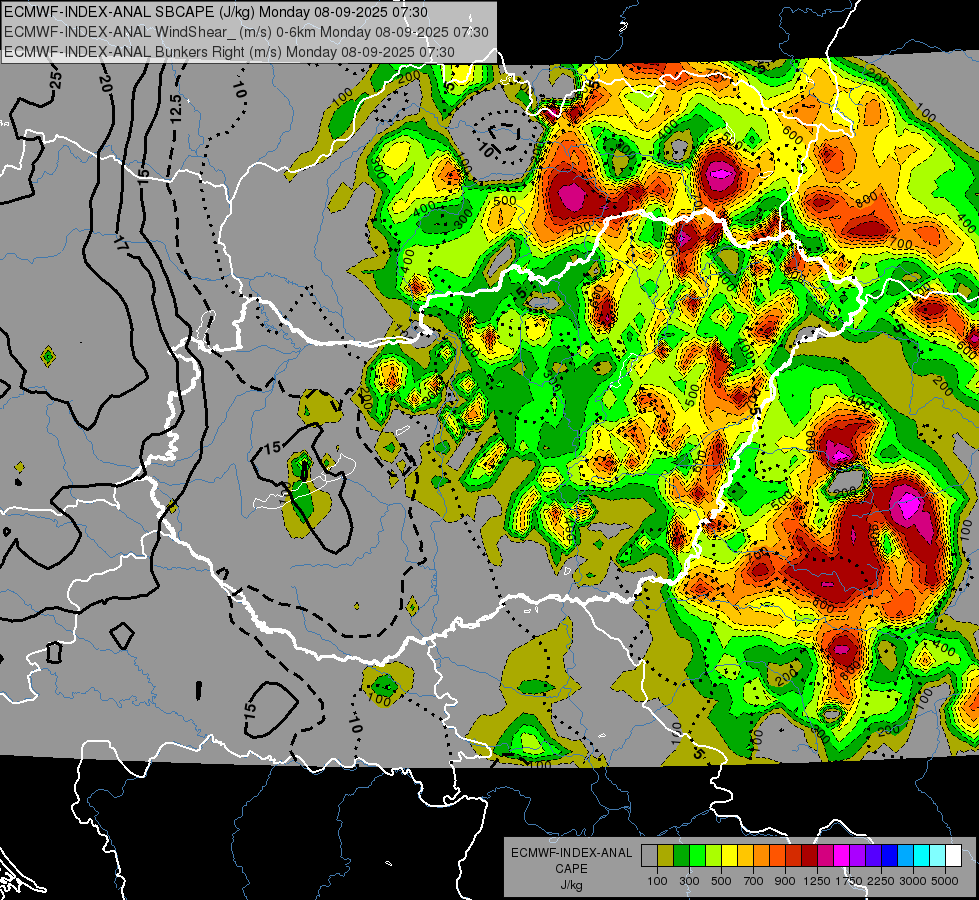Select the bright magenta legend swatch
This screenshot has height=900, width=979.
[842, 855]
